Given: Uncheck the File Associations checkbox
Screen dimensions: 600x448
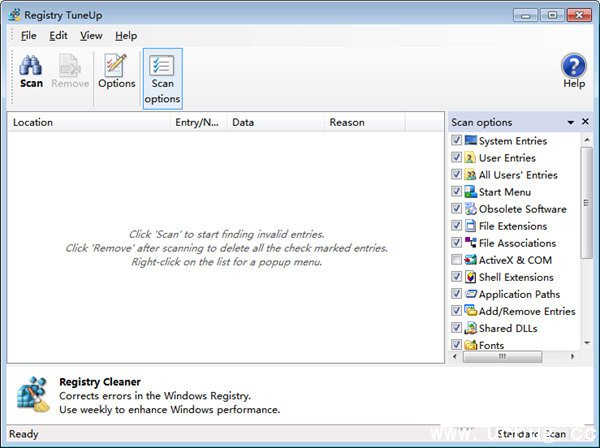Looking at the screenshot, I should click(456, 242).
